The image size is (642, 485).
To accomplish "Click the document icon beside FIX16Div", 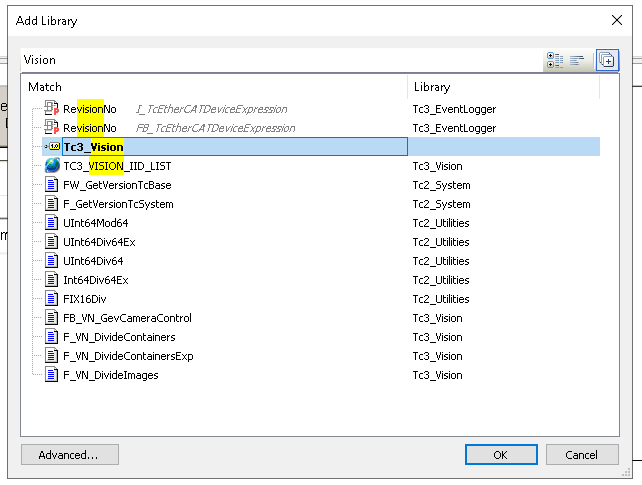I will pos(51,299).
